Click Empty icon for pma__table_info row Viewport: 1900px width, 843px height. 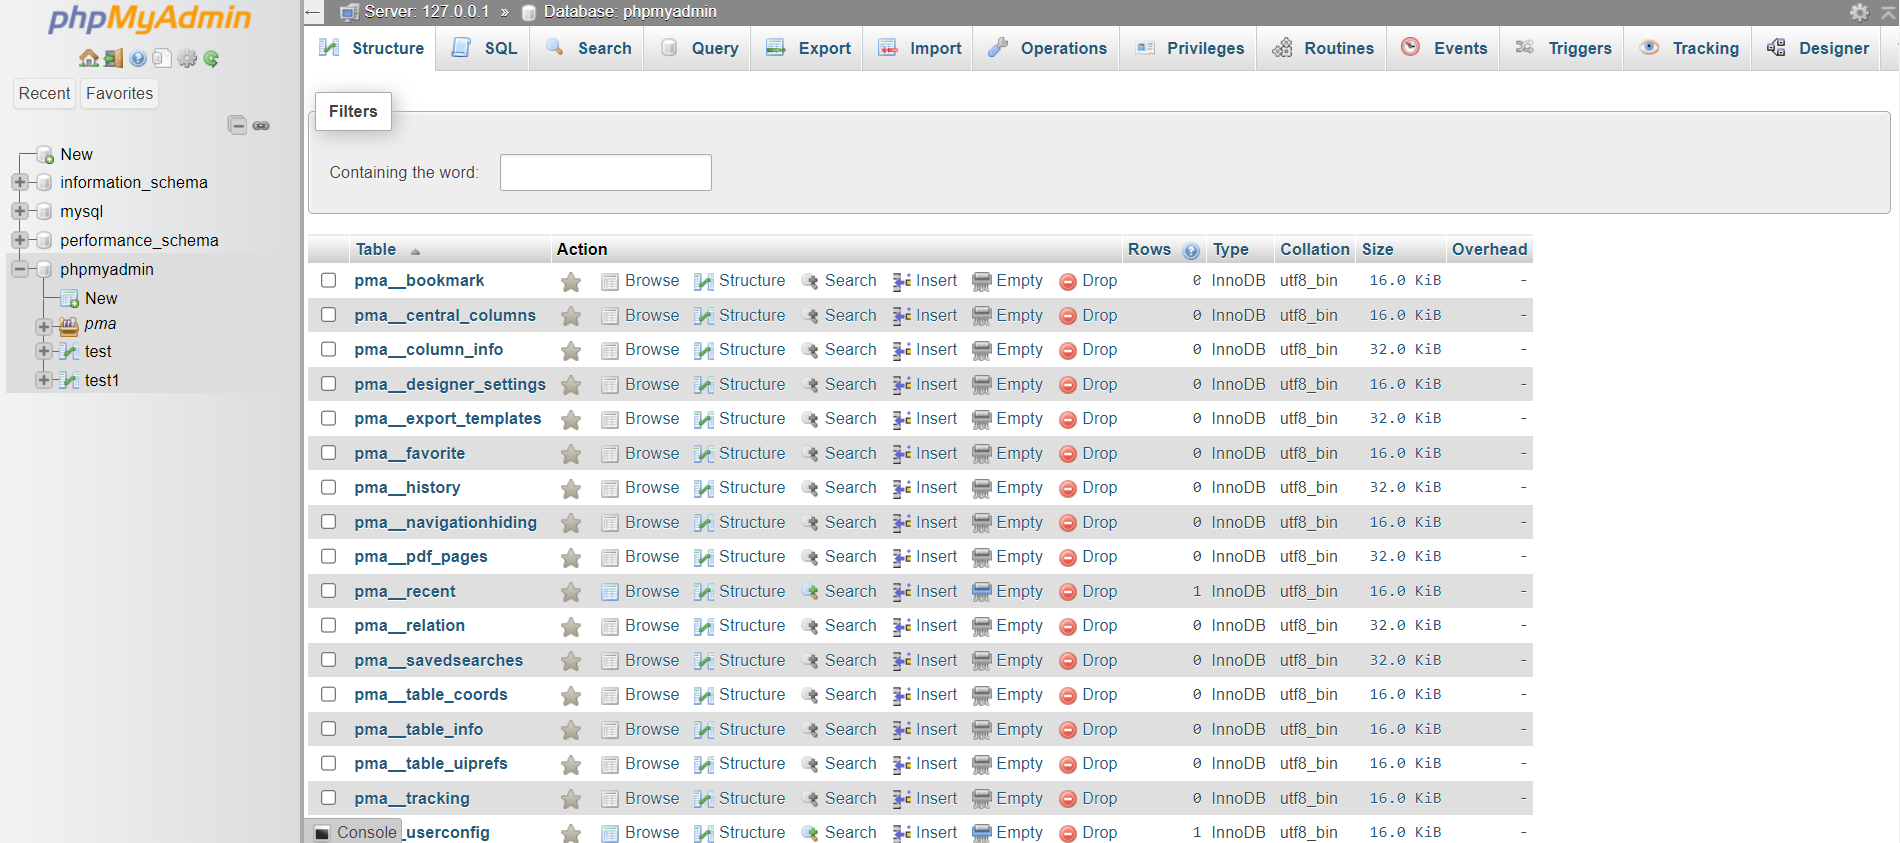tap(982, 730)
